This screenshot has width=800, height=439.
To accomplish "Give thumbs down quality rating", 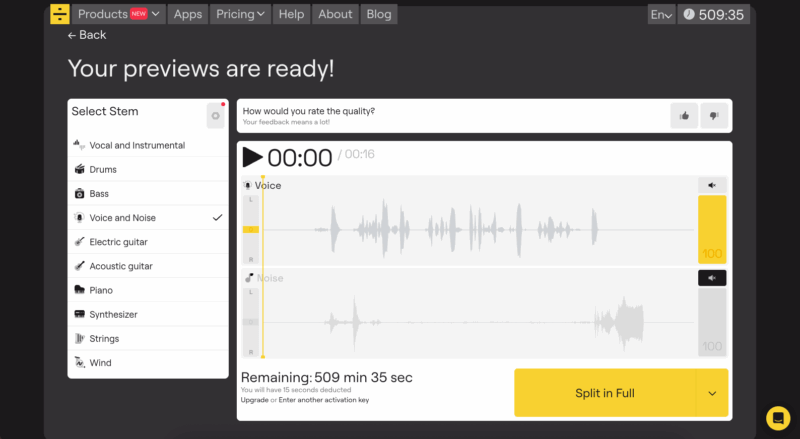I will pos(714,116).
